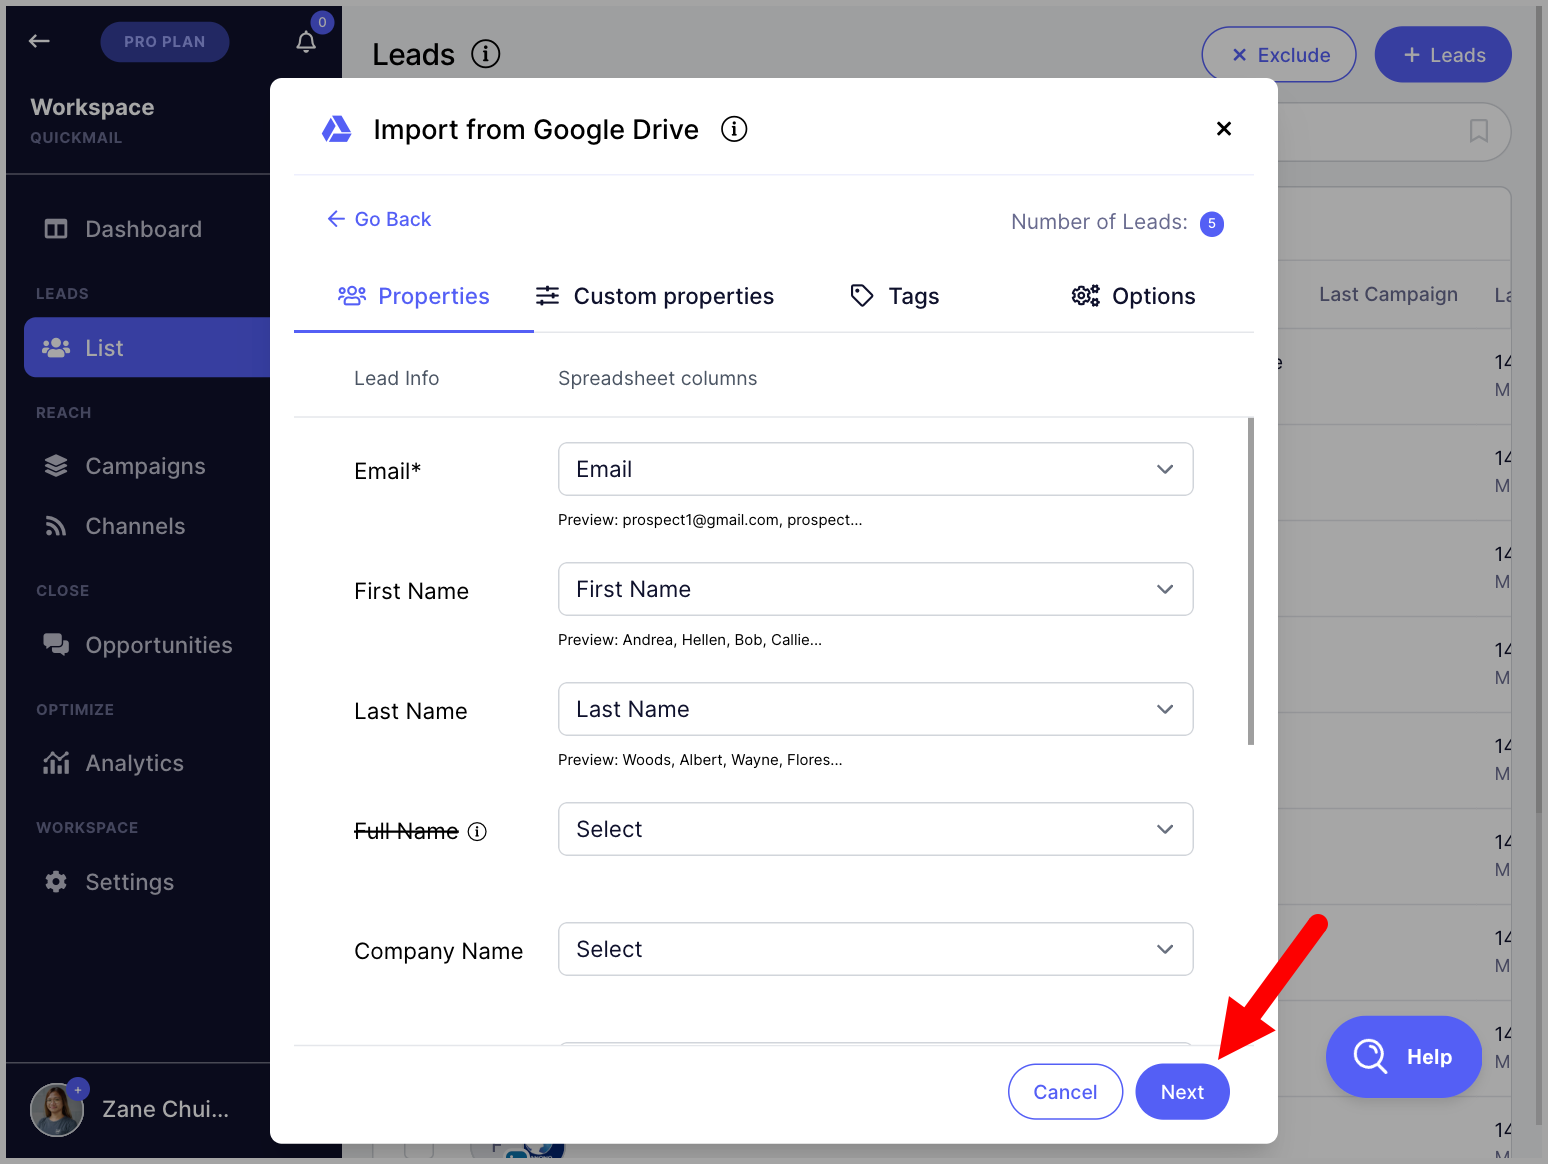This screenshot has height=1164, width=1548.
Task: Switch to the Custom properties tab
Action: [x=654, y=296]
